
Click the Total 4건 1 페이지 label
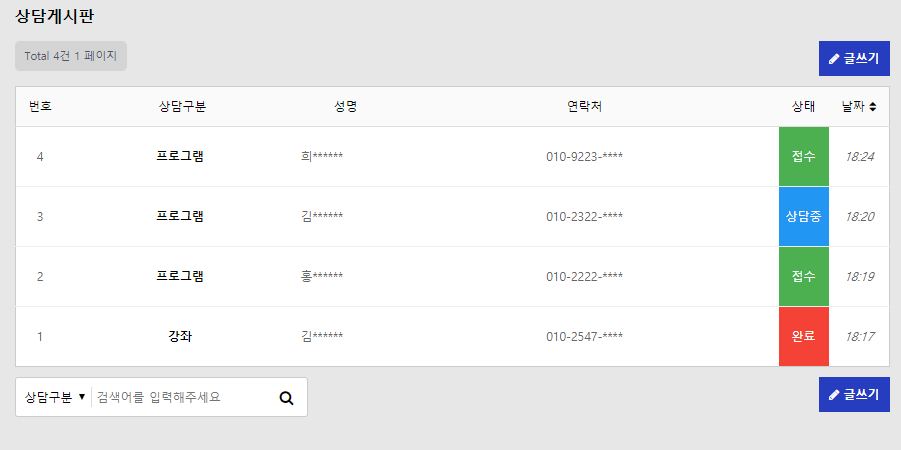point(71,56)
